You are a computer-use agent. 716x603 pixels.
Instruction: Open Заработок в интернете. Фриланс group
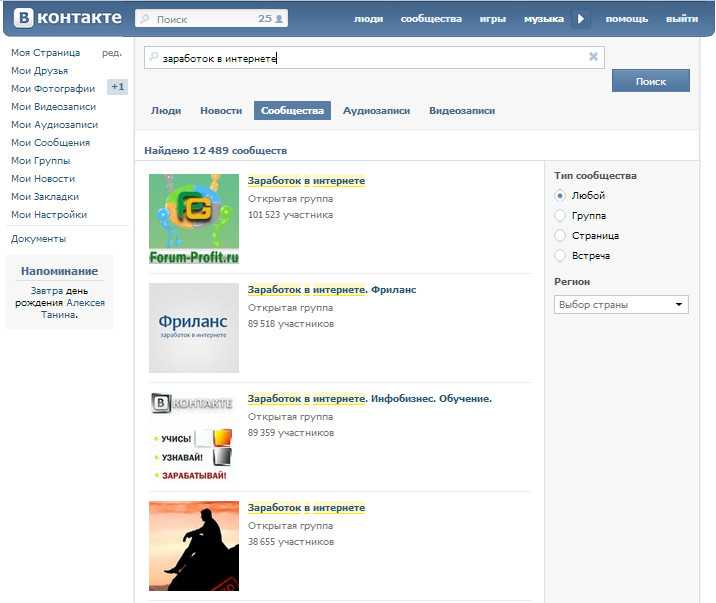point(332,290)
